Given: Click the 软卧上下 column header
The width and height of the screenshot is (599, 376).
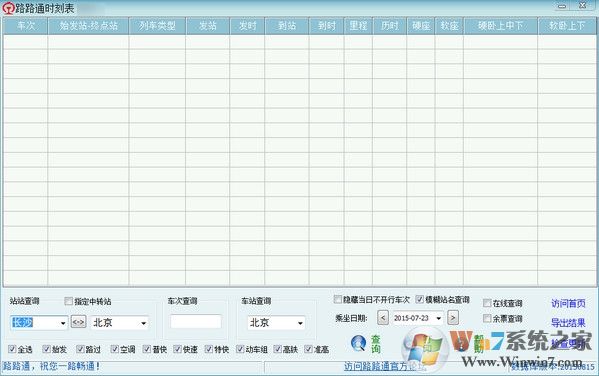Looking at the screenshot, I should point(567,26).
